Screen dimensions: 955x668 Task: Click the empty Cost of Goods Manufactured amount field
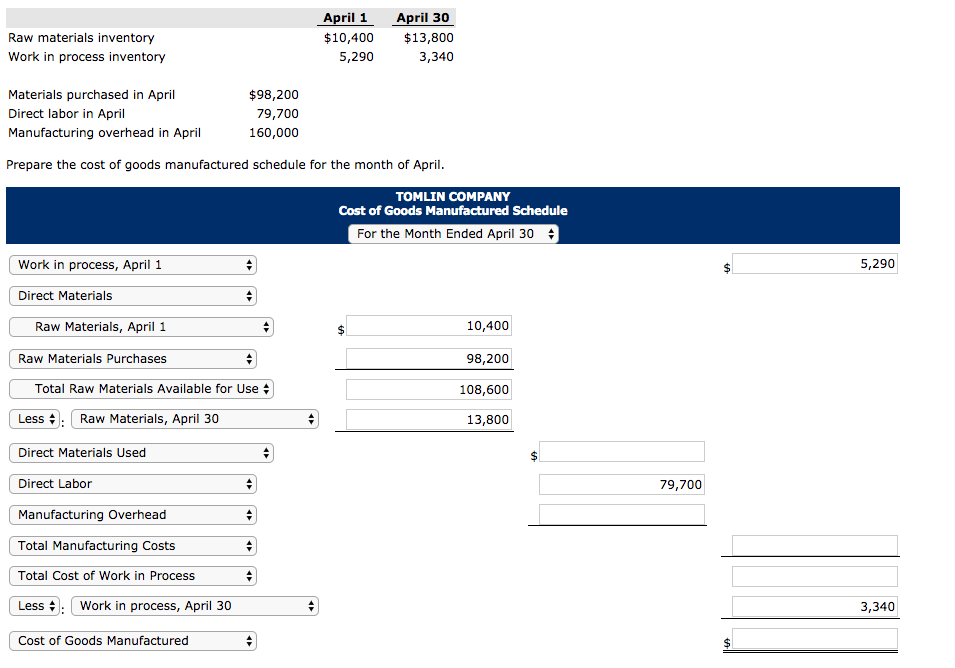click(x=815, y=639)
